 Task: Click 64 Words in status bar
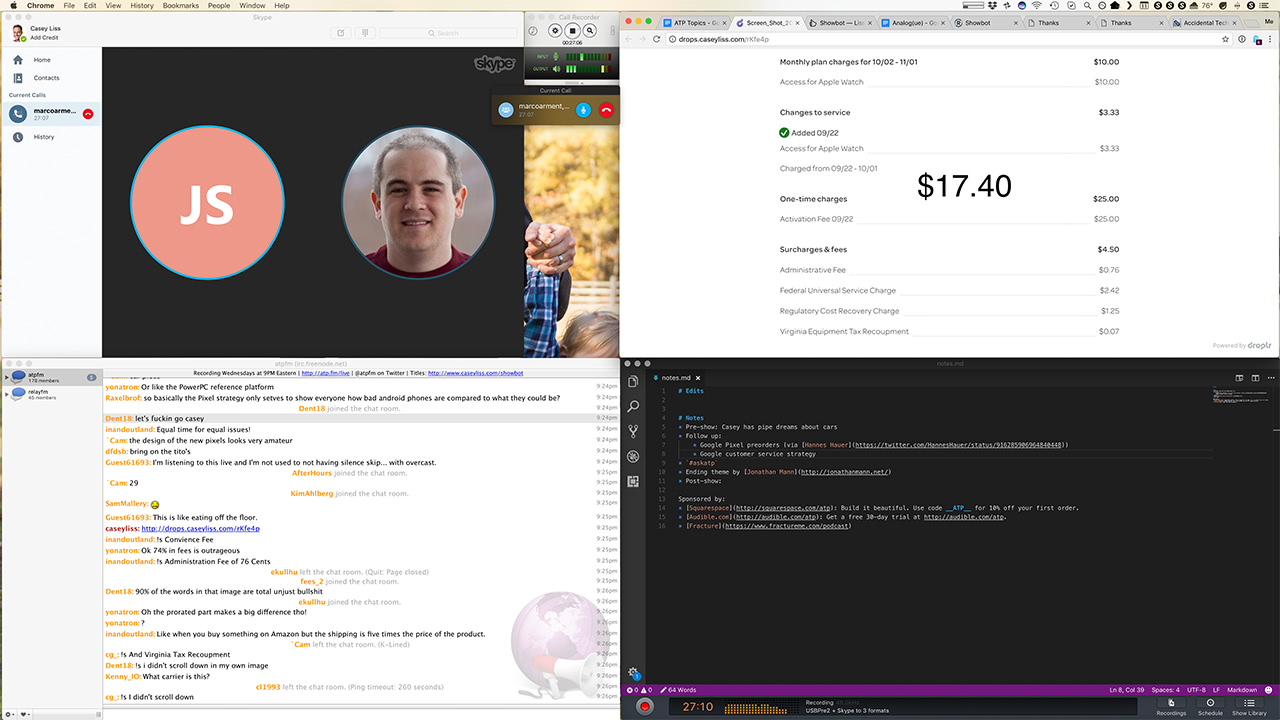pos(677,690)
